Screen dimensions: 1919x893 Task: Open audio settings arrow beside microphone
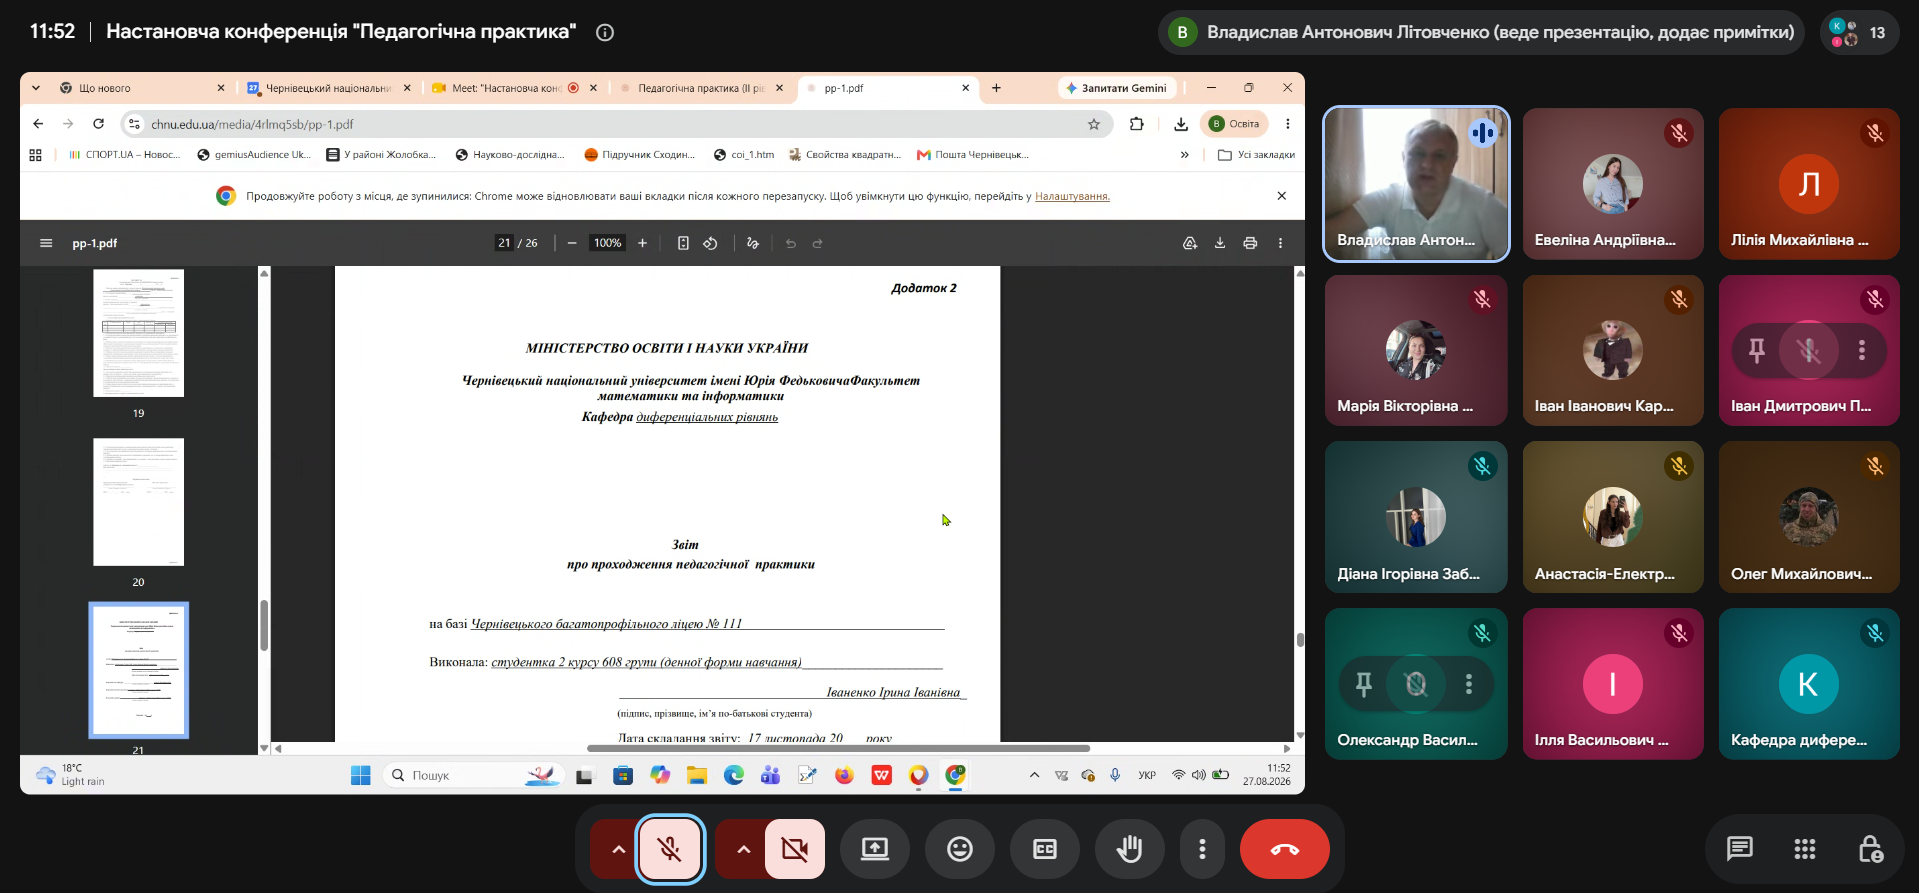pyautogui.click(x=618, y=849)
